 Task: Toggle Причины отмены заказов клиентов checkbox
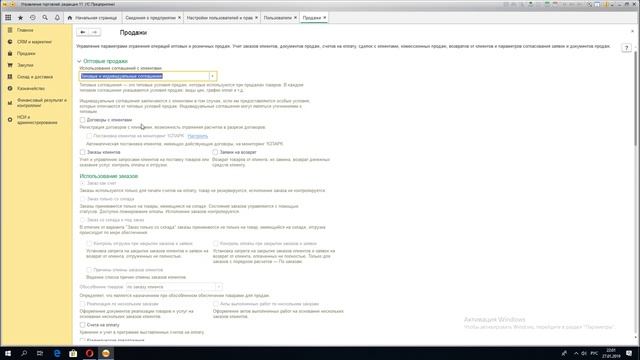pos(89,270)
